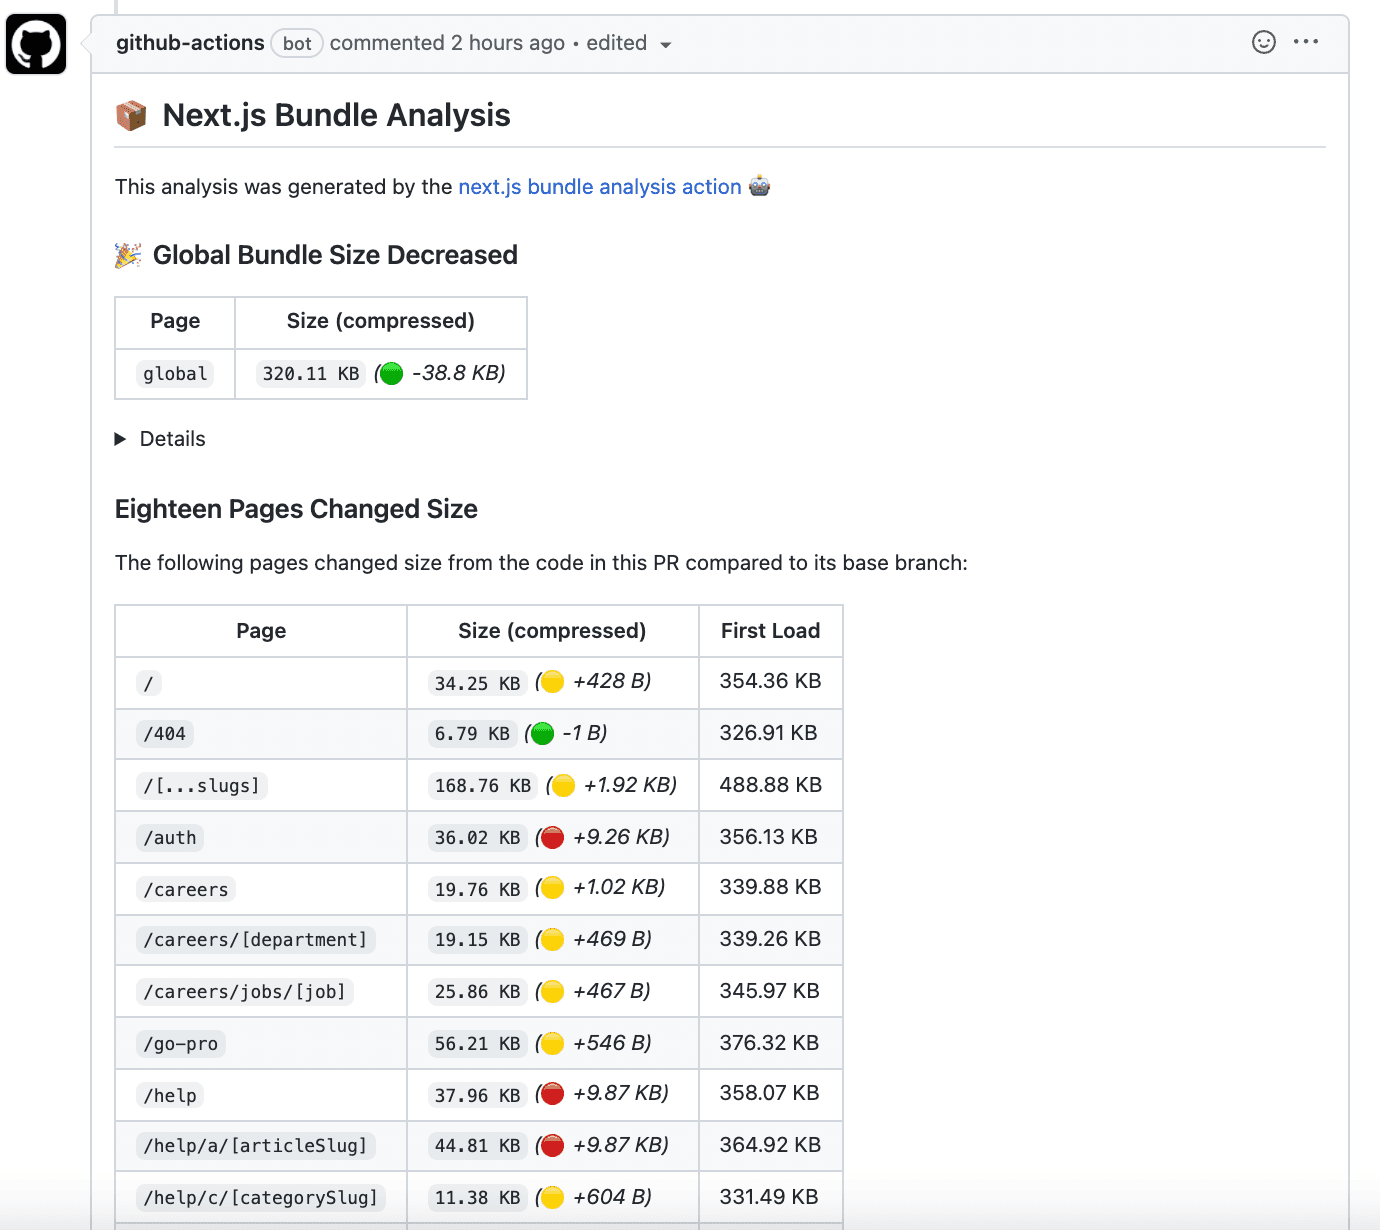
Task: Select the 6.79 KB size value
Action: pos(472,734)
